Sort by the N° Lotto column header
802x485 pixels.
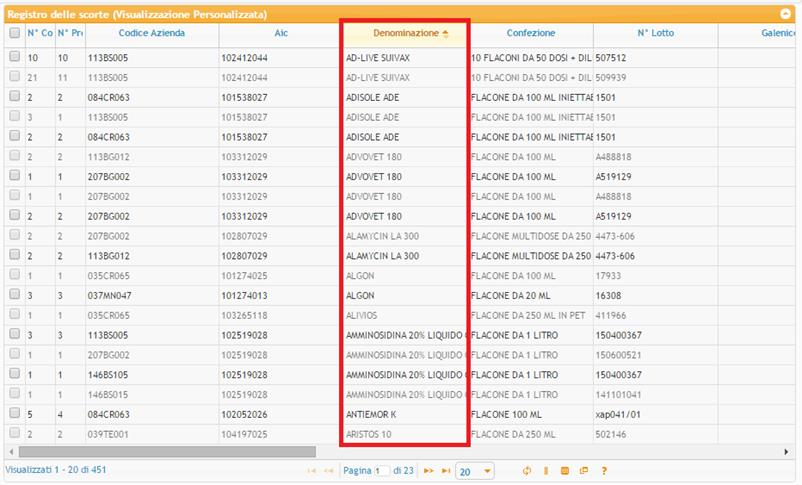click(x=655, y=33)
